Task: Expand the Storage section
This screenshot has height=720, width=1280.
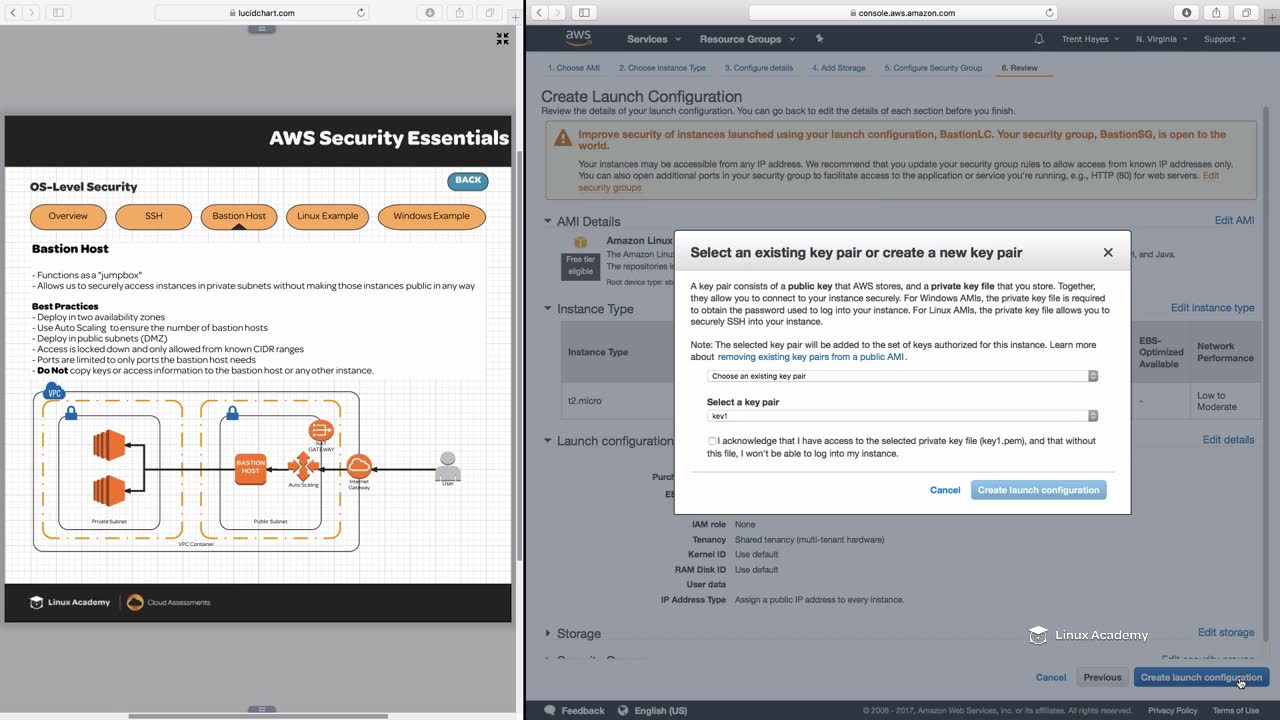Action: click(548, 634)
